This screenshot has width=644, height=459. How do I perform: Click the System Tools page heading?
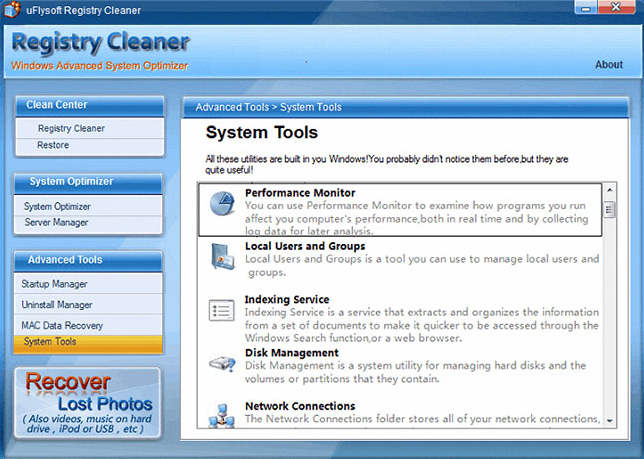click(x=262, y=133)
